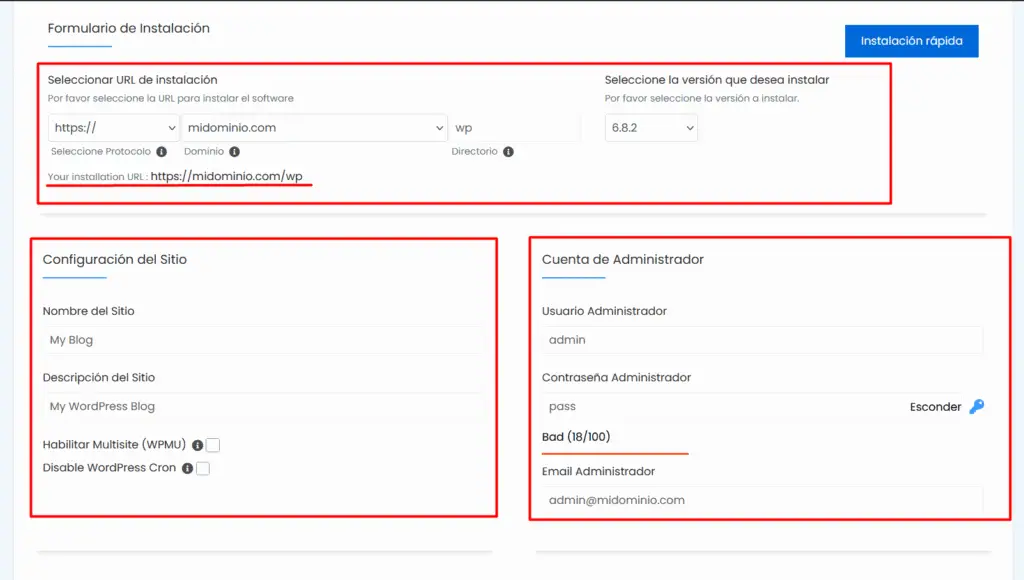Click the installation URL text https://midominio.com/wp
This screenshot has width=1024, height=580.
pos(227,176)
